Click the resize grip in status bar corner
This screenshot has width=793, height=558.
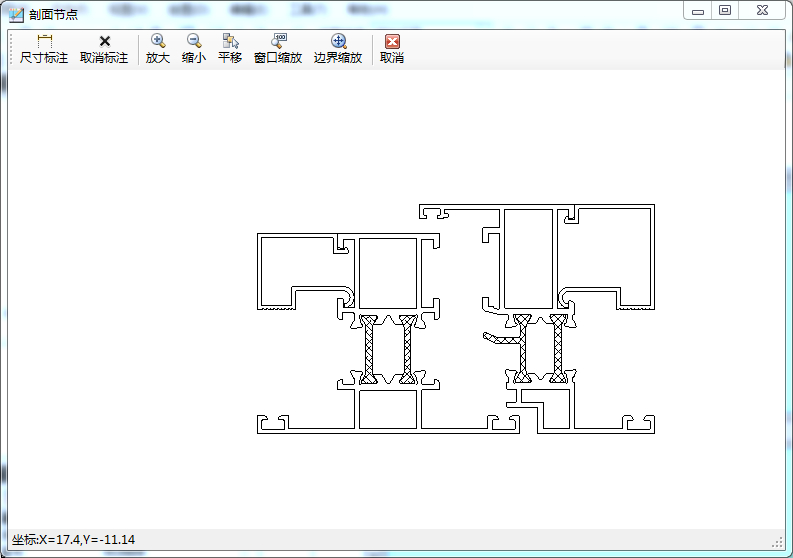tap(777, 542)
